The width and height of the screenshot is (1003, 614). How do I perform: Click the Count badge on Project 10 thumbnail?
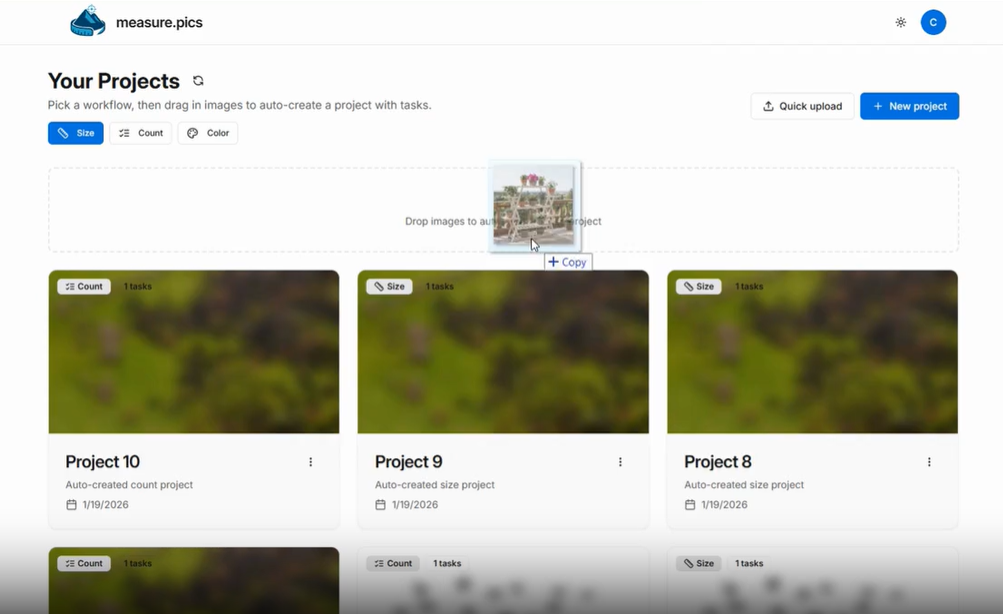click(83, 286)
